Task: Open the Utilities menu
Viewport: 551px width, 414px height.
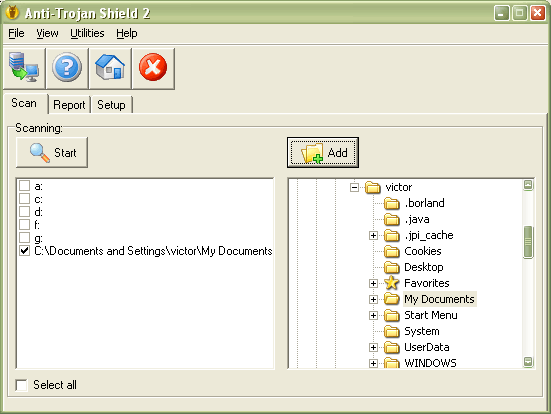Action: coord(87,33)
